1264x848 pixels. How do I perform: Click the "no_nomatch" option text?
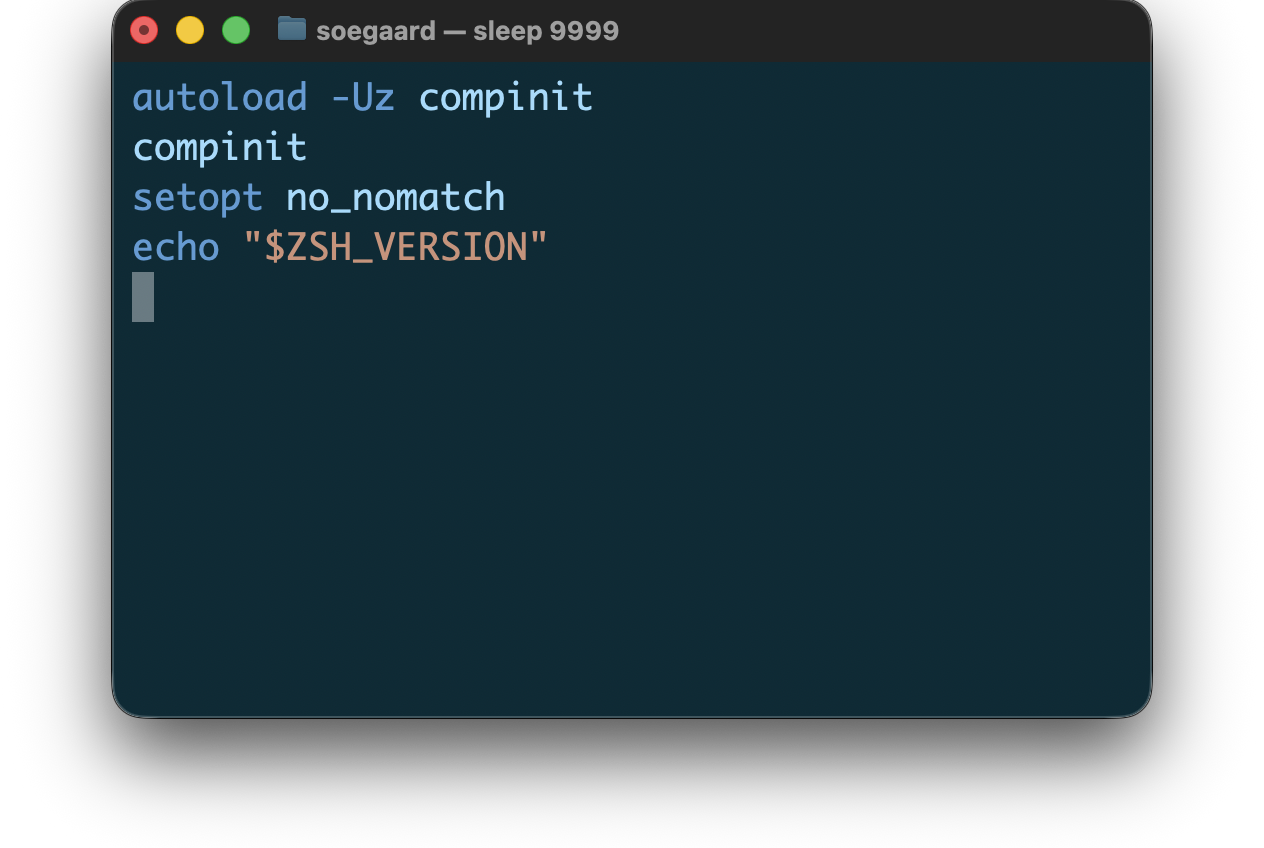click(x=395, y=198)
